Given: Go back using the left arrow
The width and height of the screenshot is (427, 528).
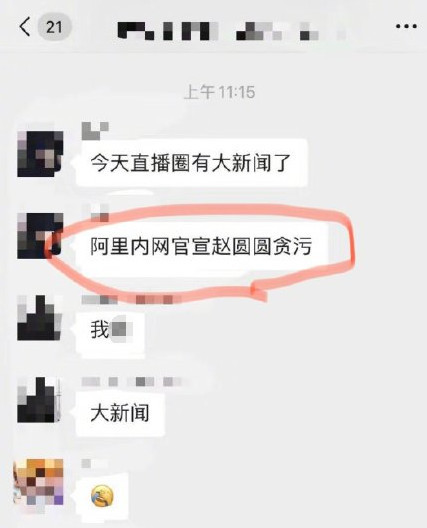Looking at the screenshot, I should click(25, 27).
